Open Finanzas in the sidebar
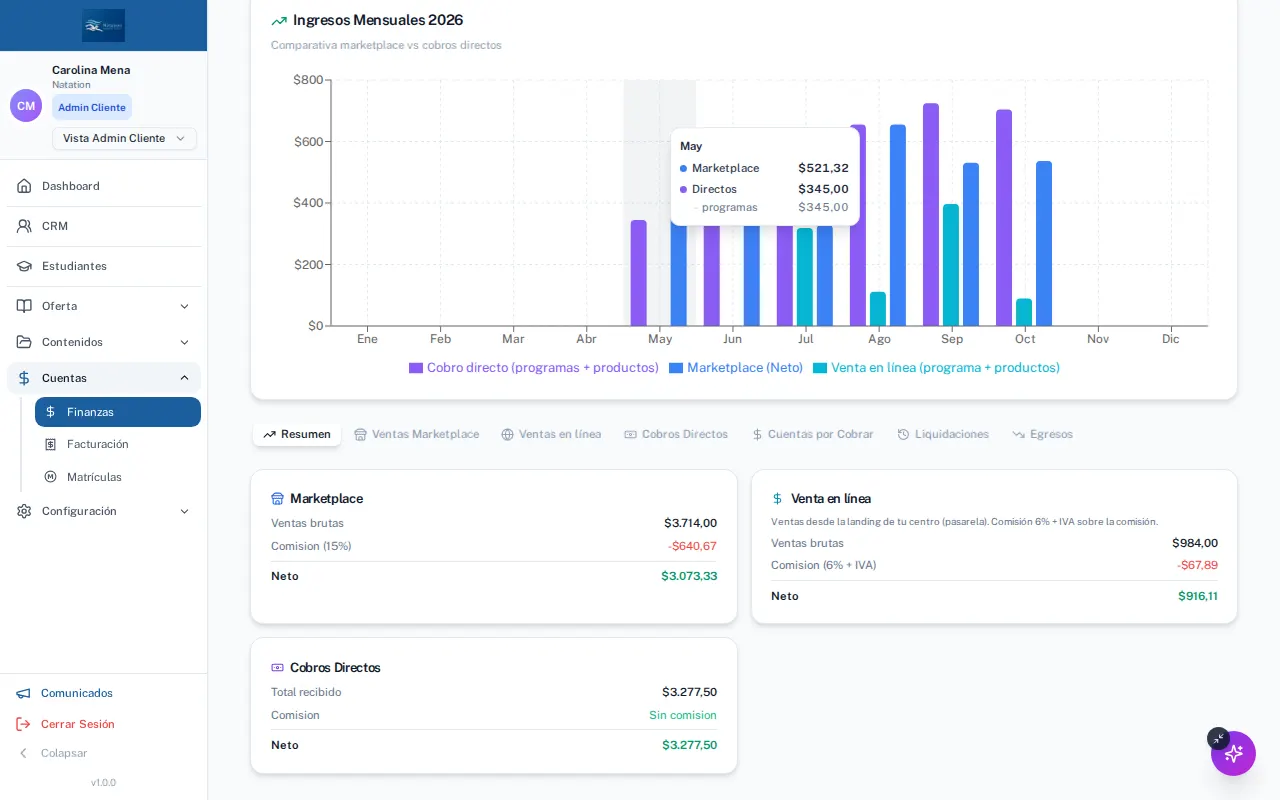 pos(118,412)
